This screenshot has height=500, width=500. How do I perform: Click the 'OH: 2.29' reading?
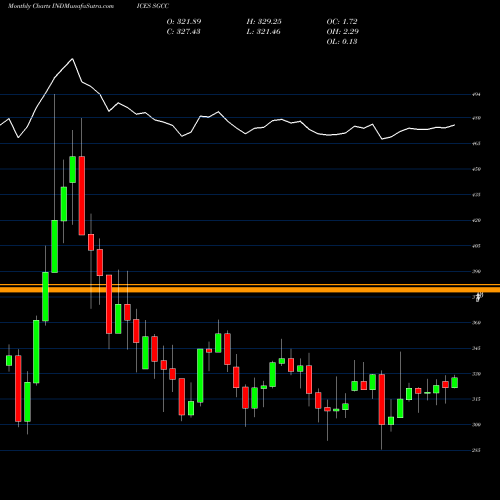coord(343,32)
